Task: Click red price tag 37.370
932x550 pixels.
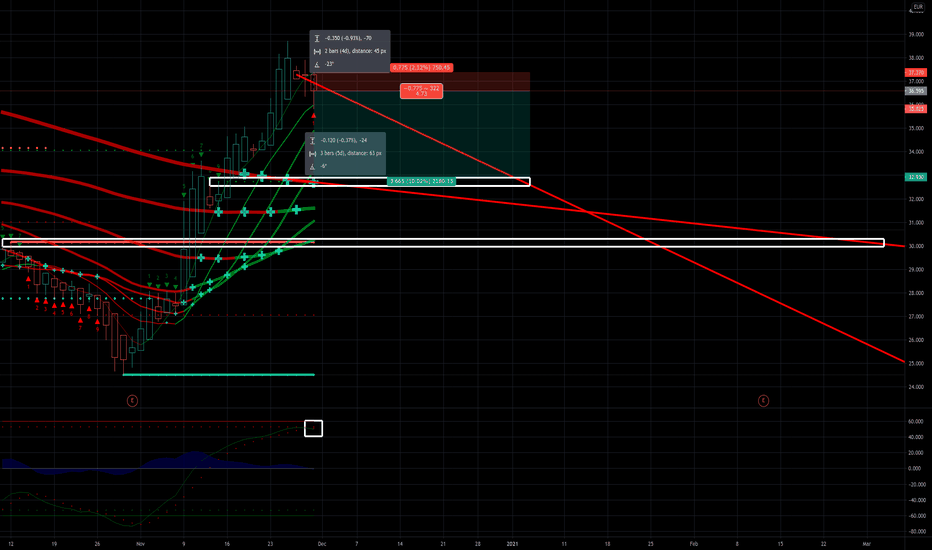Action: click(915, 73)
